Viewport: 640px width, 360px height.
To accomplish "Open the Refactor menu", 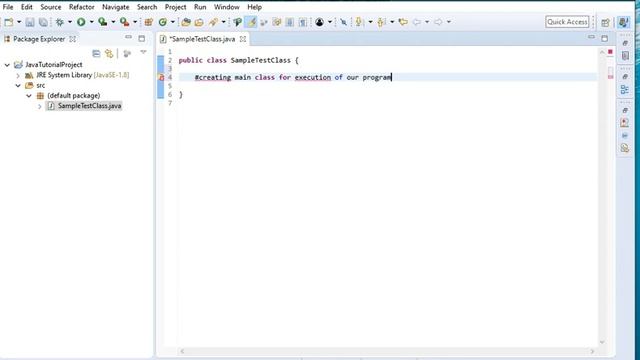I will click(82, 7).
